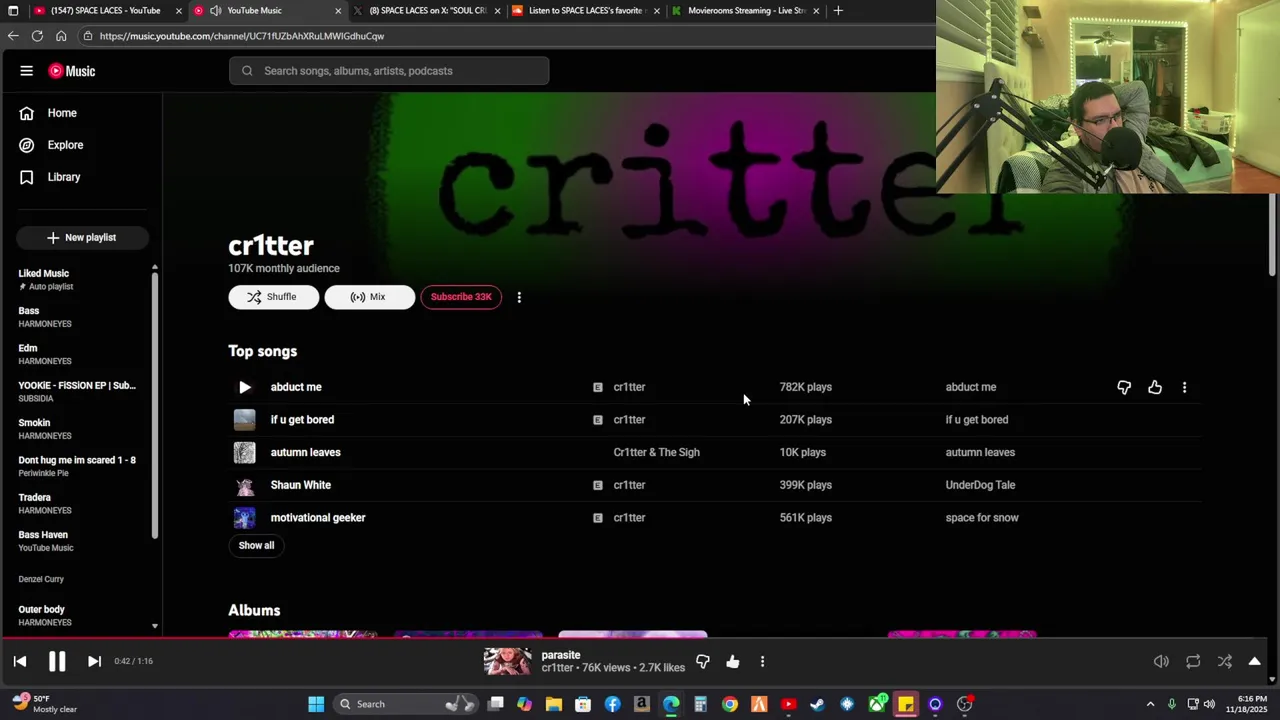Click the browser home button
This screenshot has width=1280, height=720.
61,36
